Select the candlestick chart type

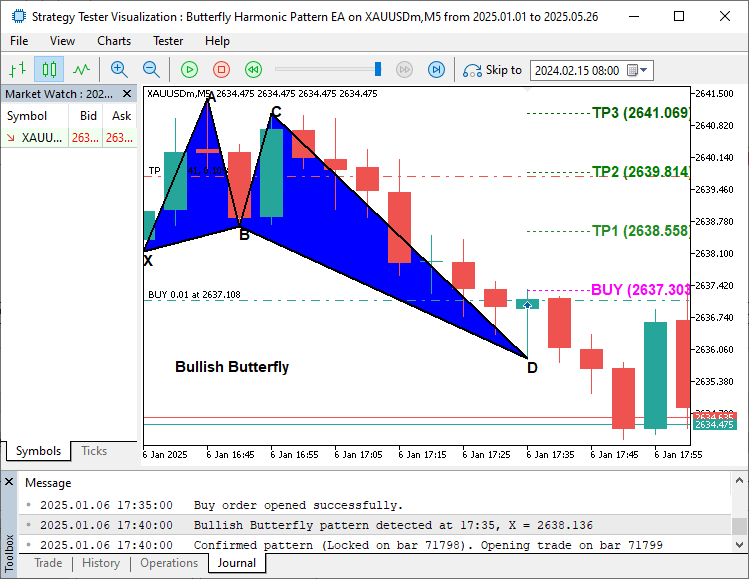click(49, 69)
